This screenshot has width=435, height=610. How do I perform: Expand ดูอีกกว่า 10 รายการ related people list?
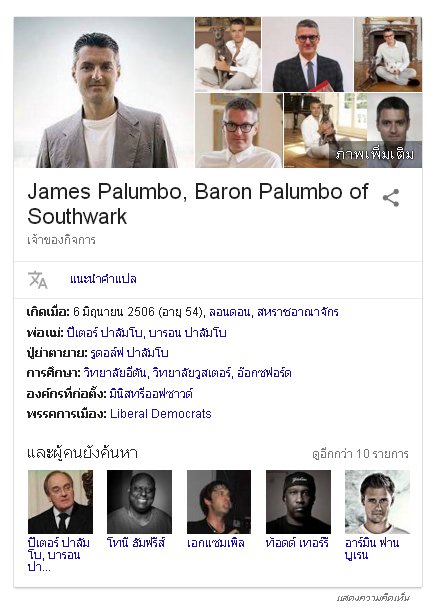click(x=360, y=454)
